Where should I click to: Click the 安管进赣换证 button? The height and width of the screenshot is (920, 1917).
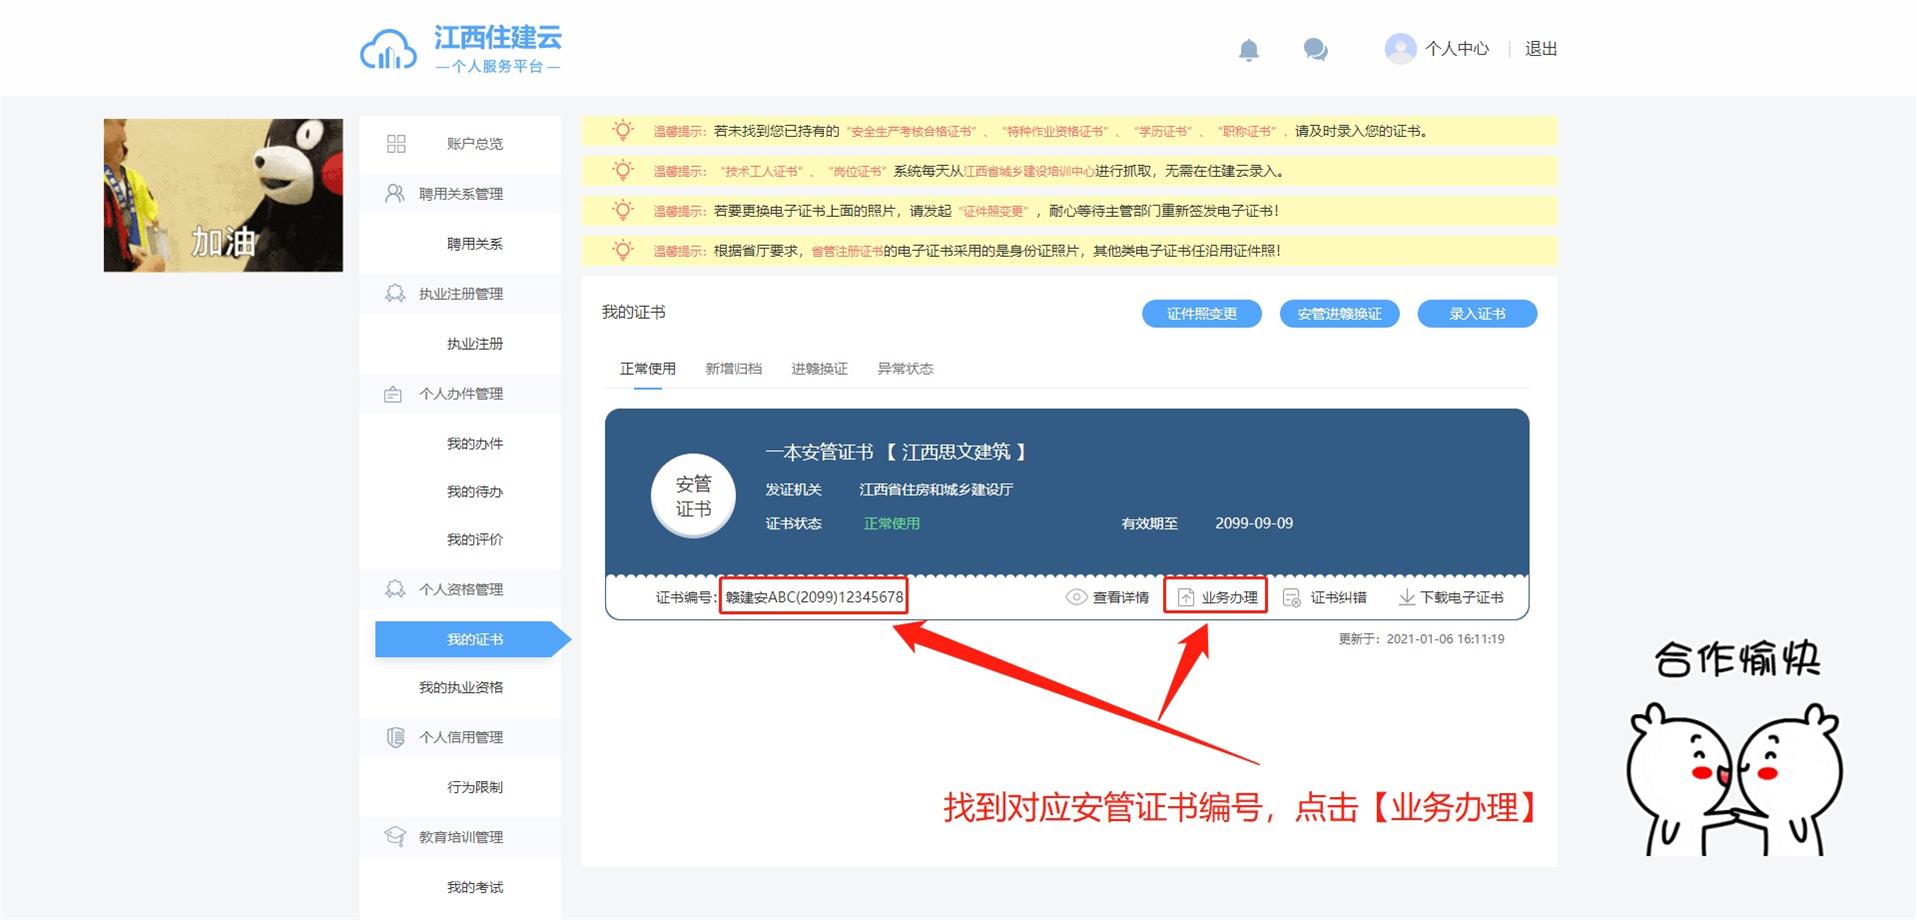(1339, 314)
